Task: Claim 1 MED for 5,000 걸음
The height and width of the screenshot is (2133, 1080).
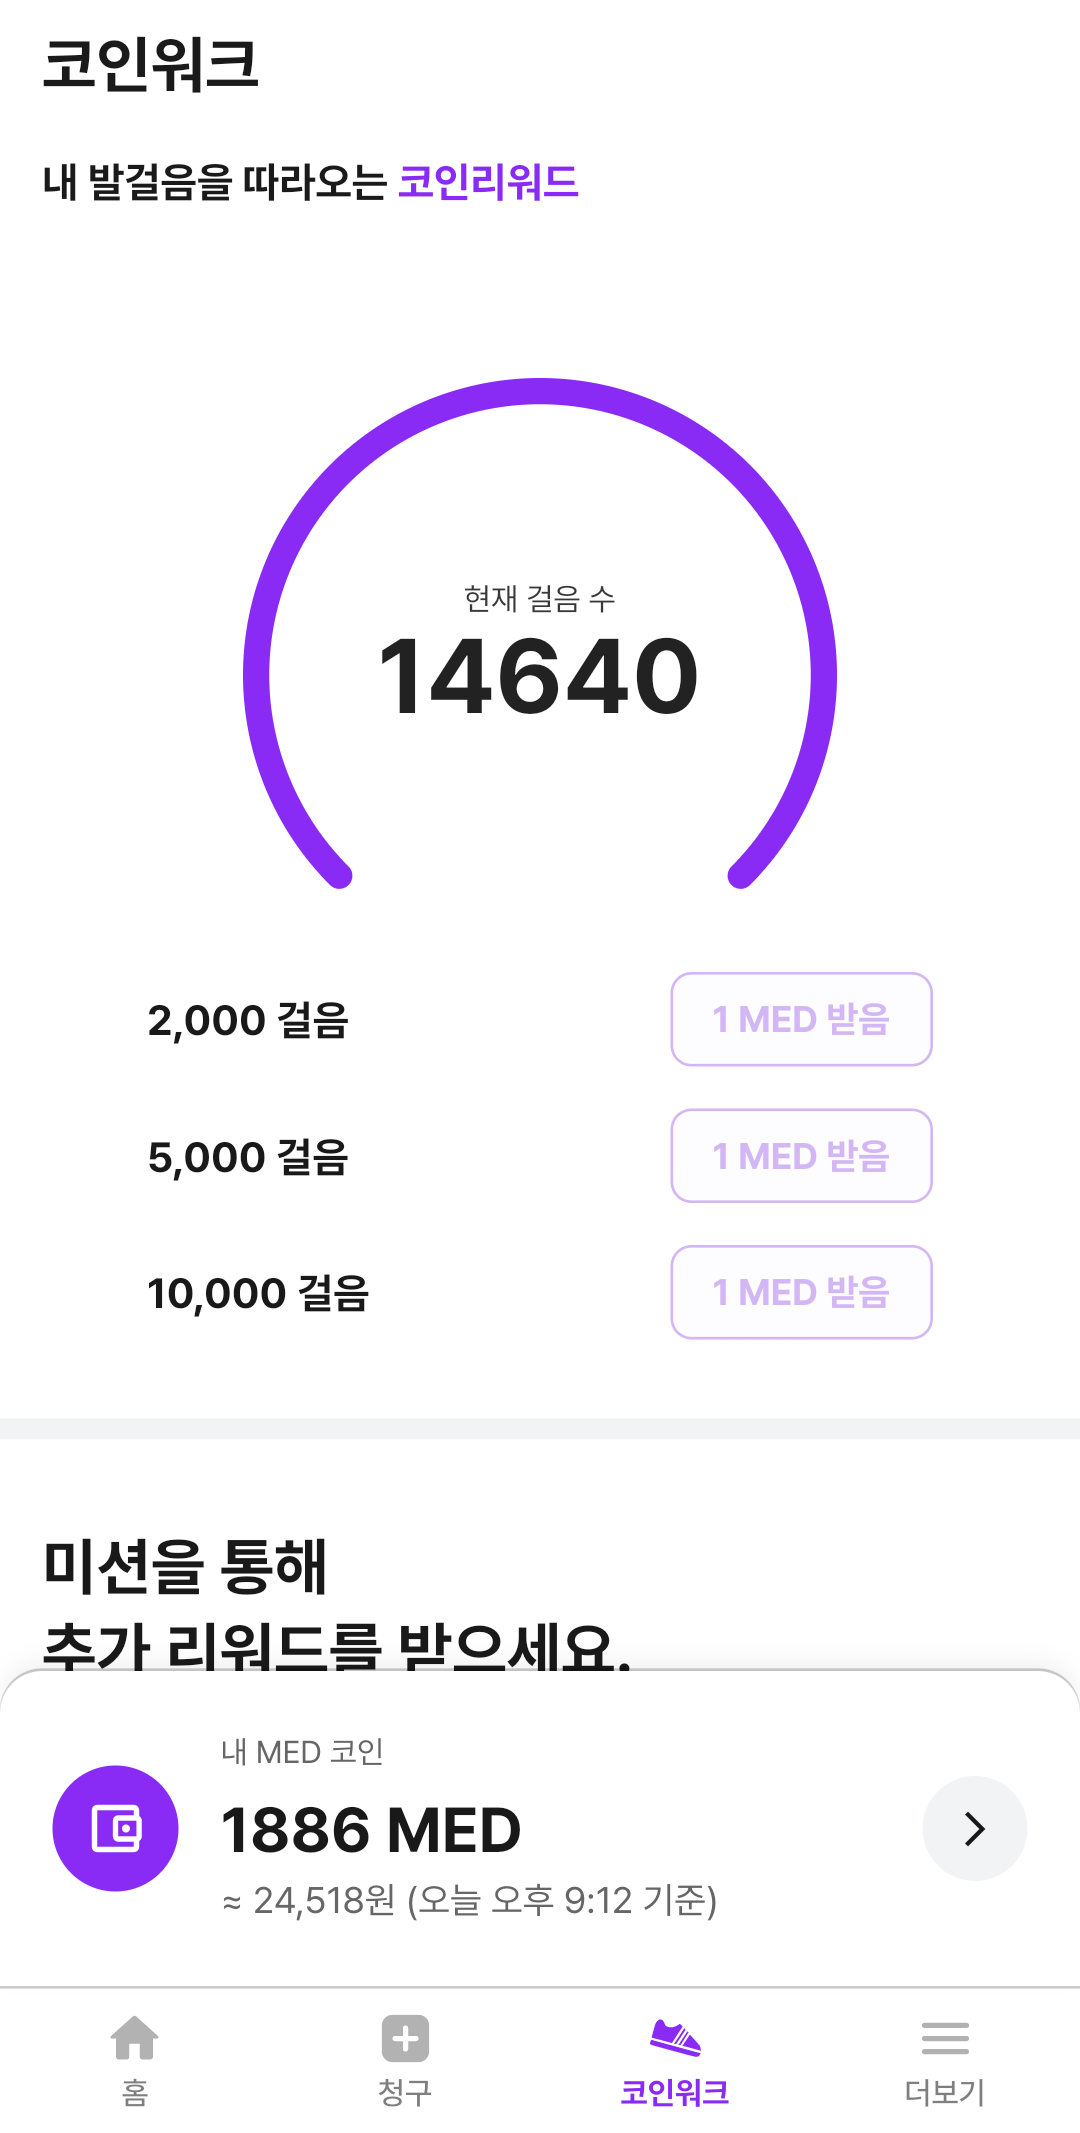Action: point(801,1156)
